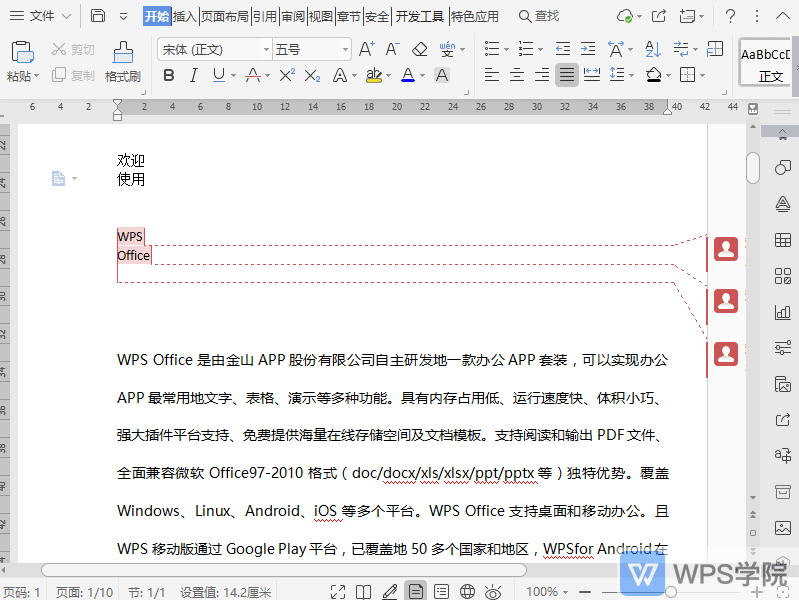Viewport: 799px width, 600px height.
Task: Toggle justified text alignment
Action: [567, 75]
